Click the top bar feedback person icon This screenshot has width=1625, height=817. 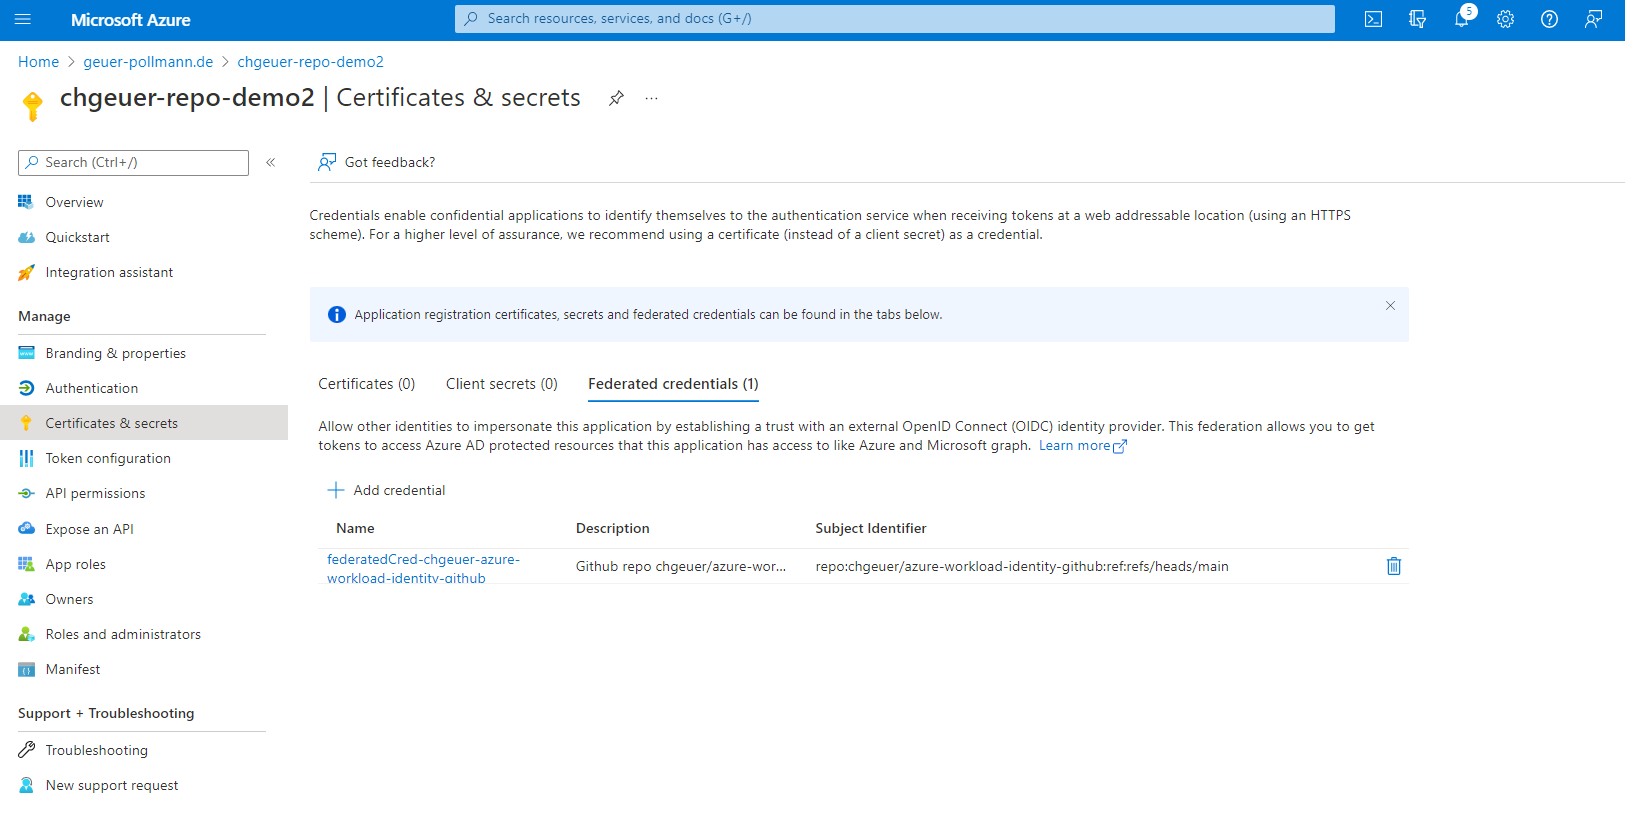pyautogui.click(x=1593, y=19)
